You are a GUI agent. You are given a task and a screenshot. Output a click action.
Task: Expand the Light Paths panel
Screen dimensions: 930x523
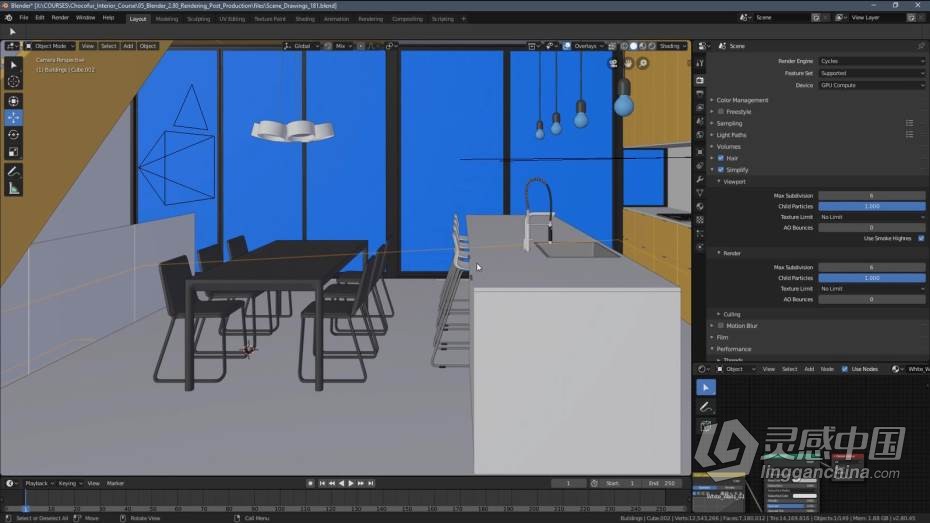coord(731,135)
